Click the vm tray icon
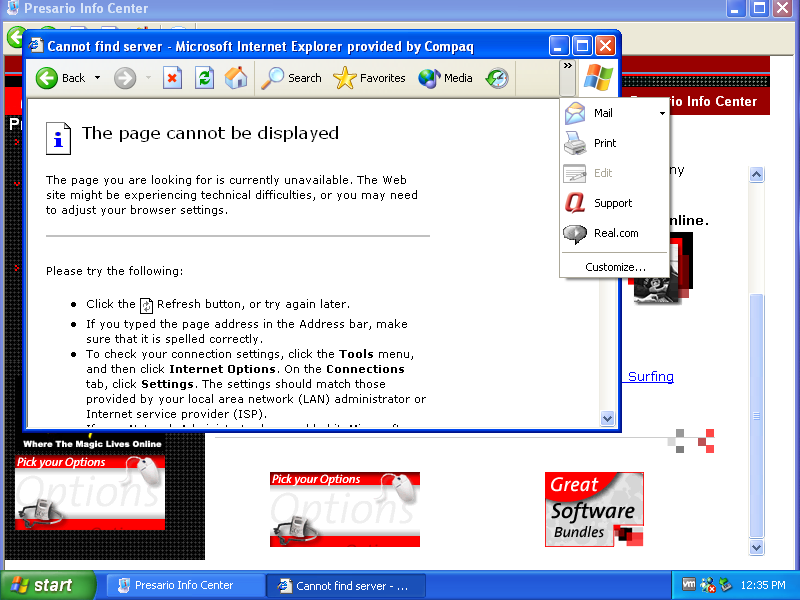 [x=689, y=584]
